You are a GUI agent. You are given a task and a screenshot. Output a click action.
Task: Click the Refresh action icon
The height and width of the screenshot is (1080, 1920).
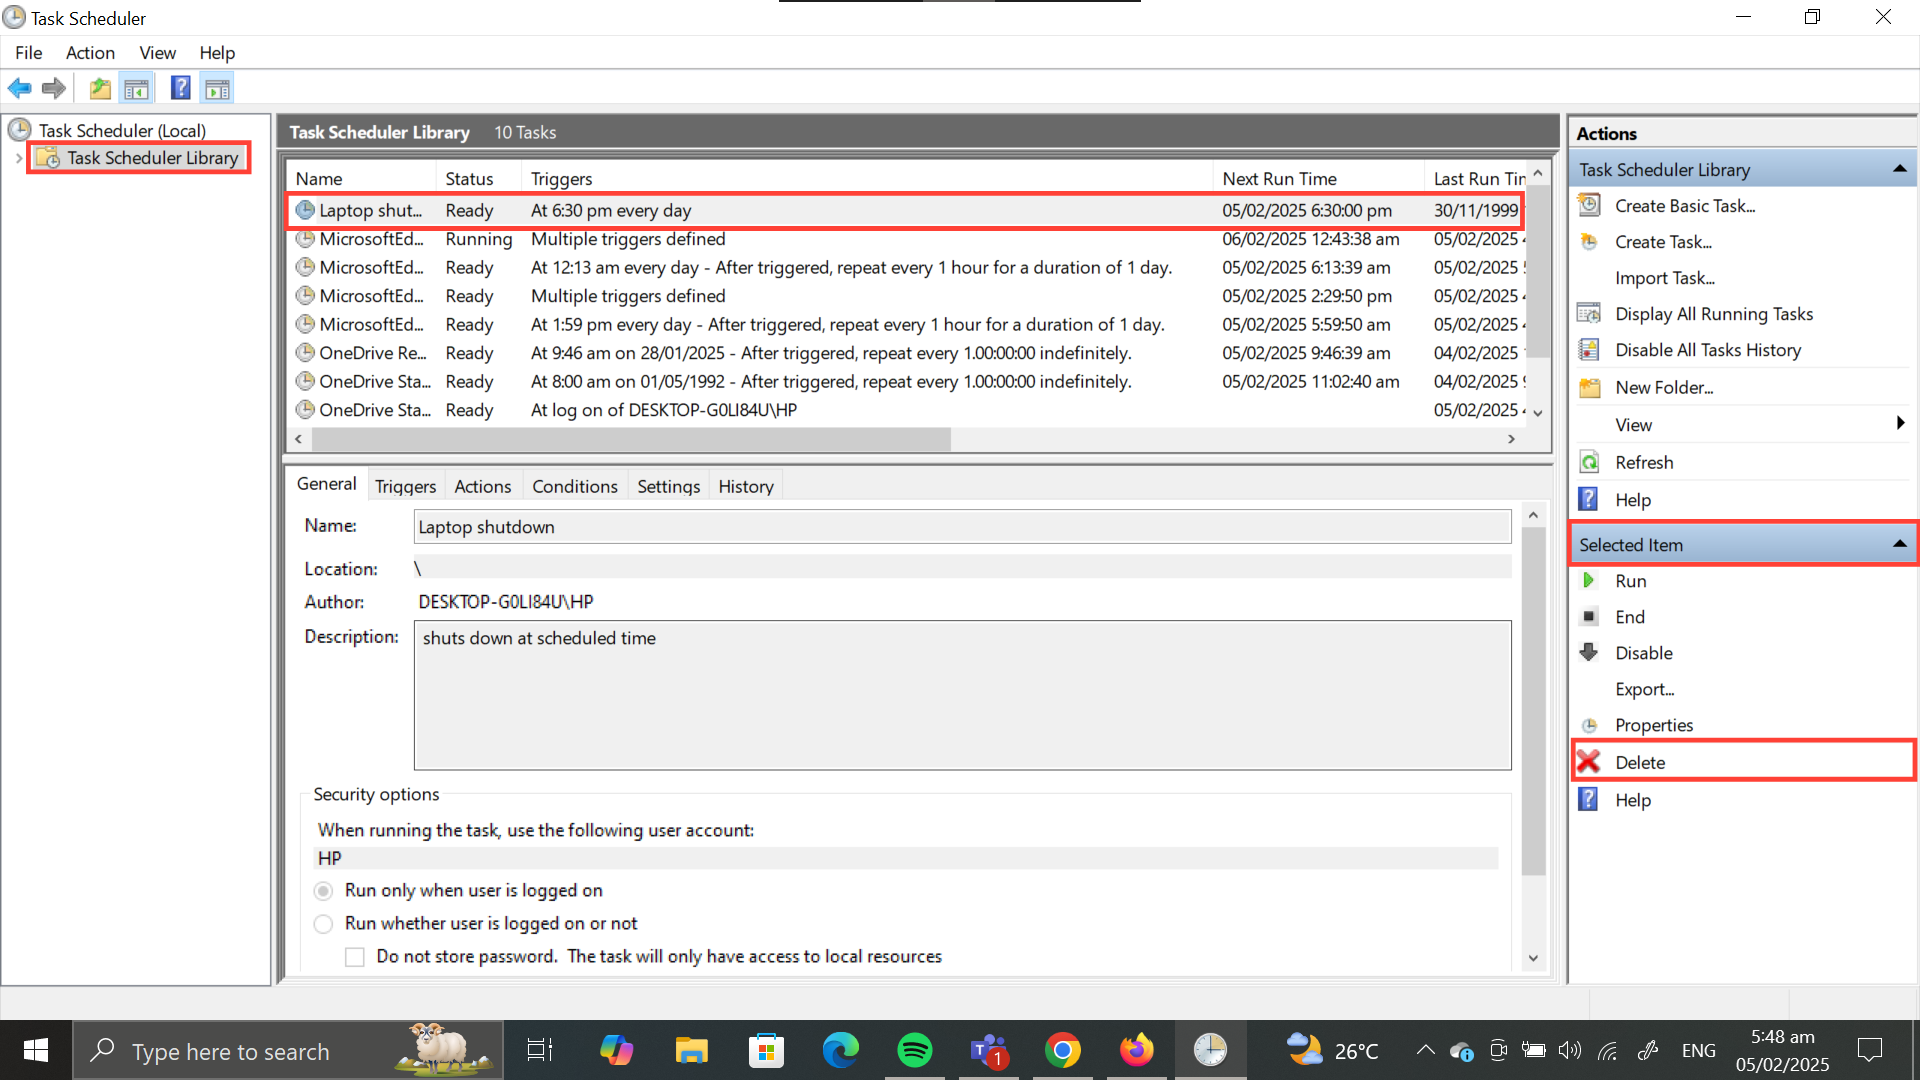pos(1589,462)
